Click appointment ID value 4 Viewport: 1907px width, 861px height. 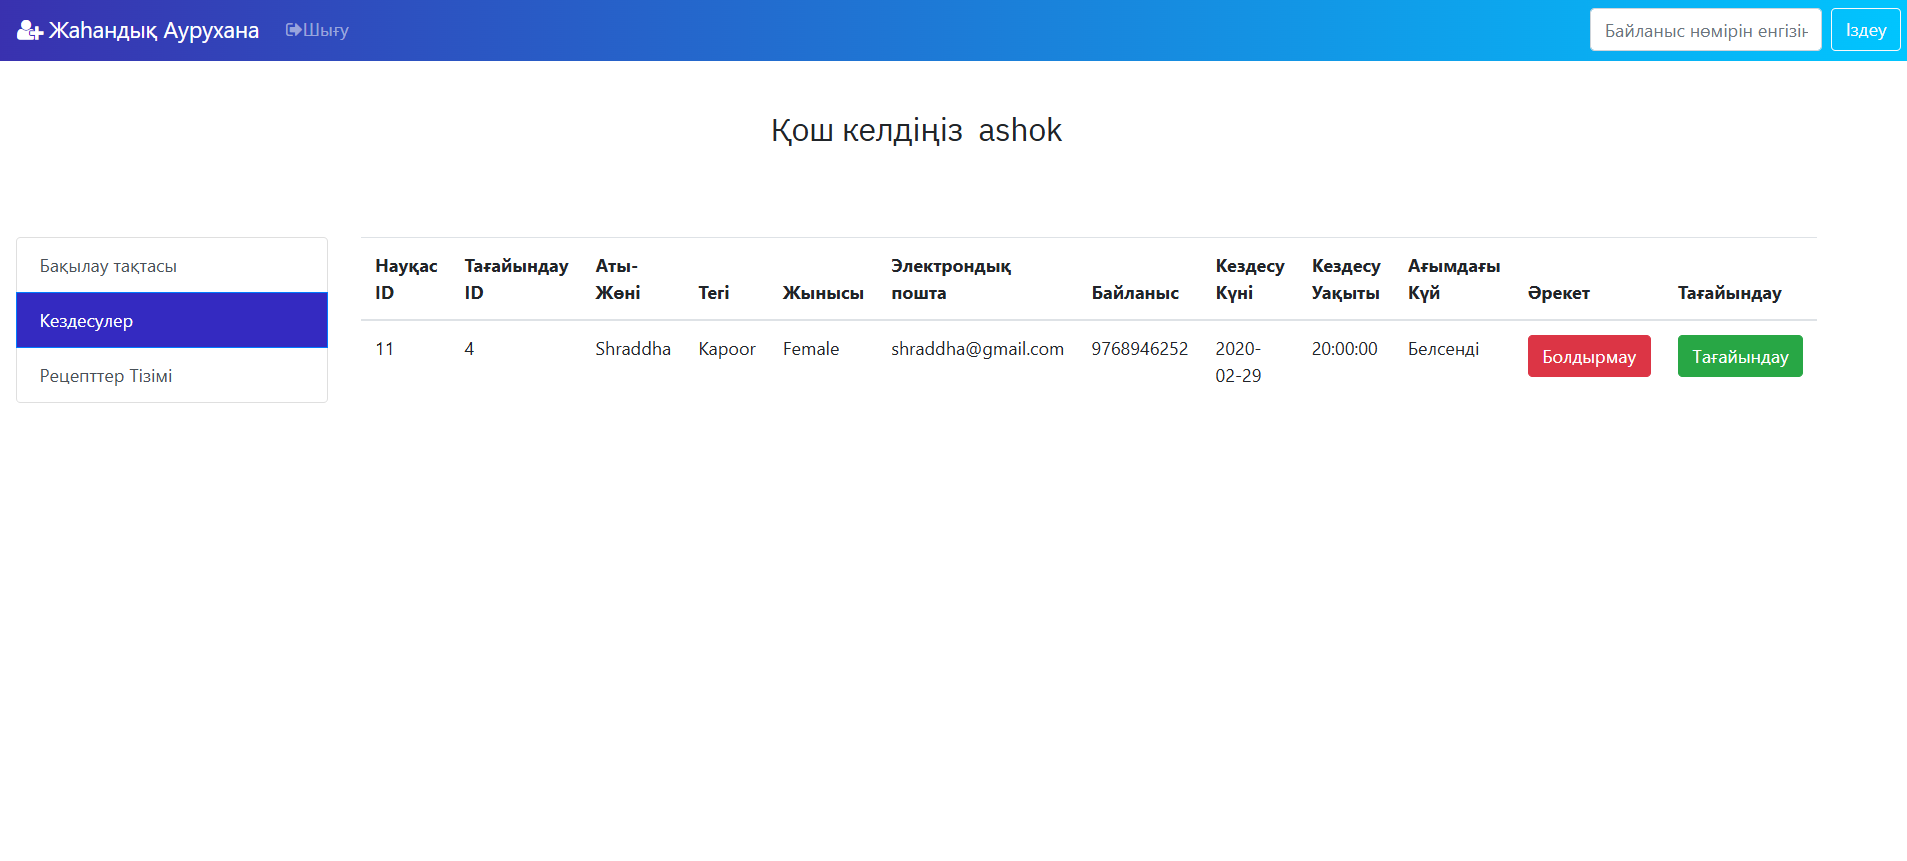click(x=469, y=349)
